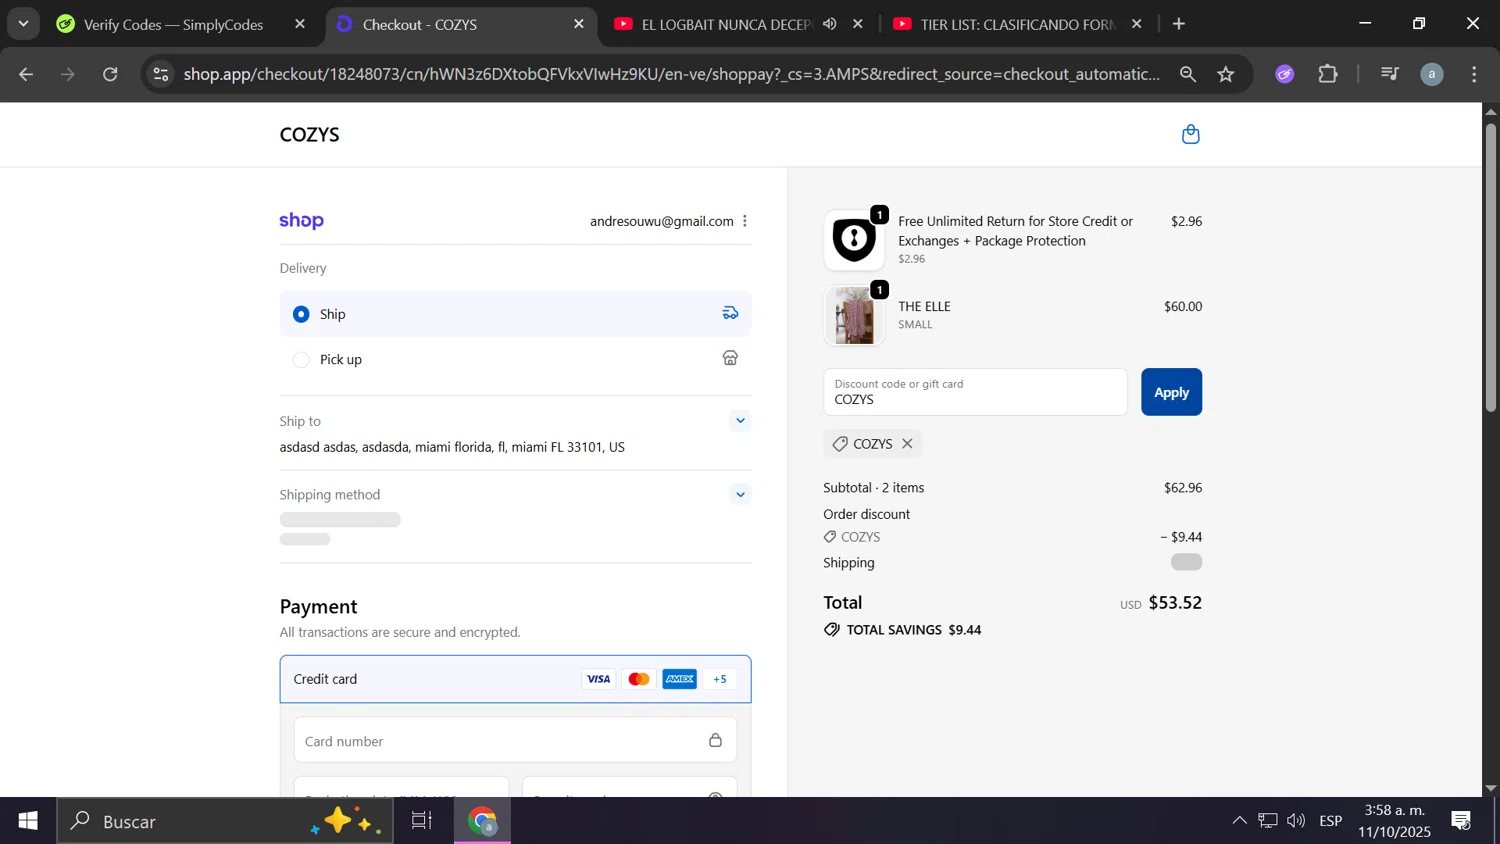
Task: Close the Checkout - COZYS tab
Action: coord(579,24)
